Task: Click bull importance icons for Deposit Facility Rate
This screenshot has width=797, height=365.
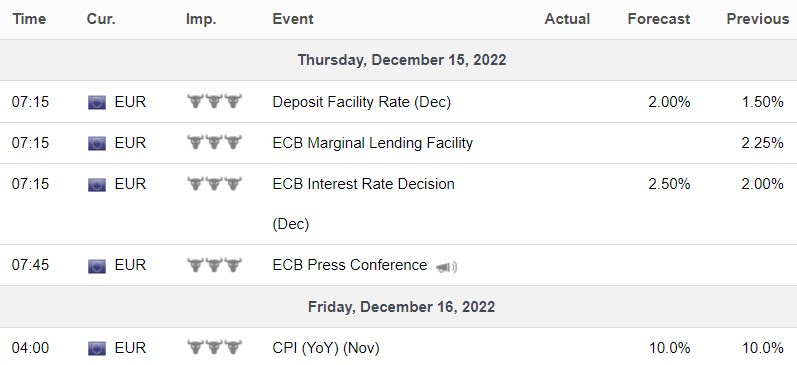Action: [214, 101]
